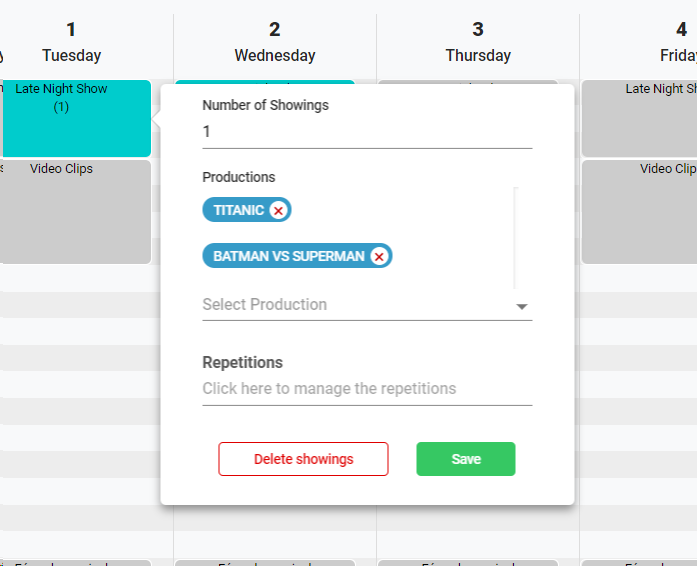Click the Productions list scrollbar
This screenshot has height=566, width=697.
coord(515,238)
